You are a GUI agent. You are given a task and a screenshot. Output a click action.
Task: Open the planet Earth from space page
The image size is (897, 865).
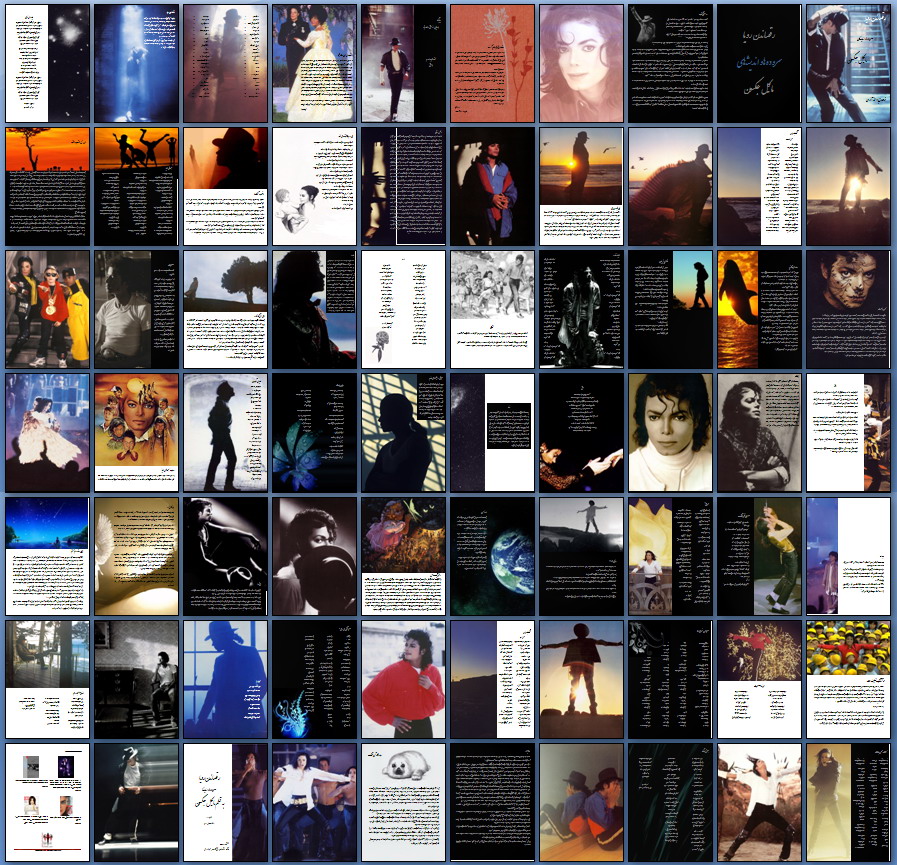pos(491,556)
